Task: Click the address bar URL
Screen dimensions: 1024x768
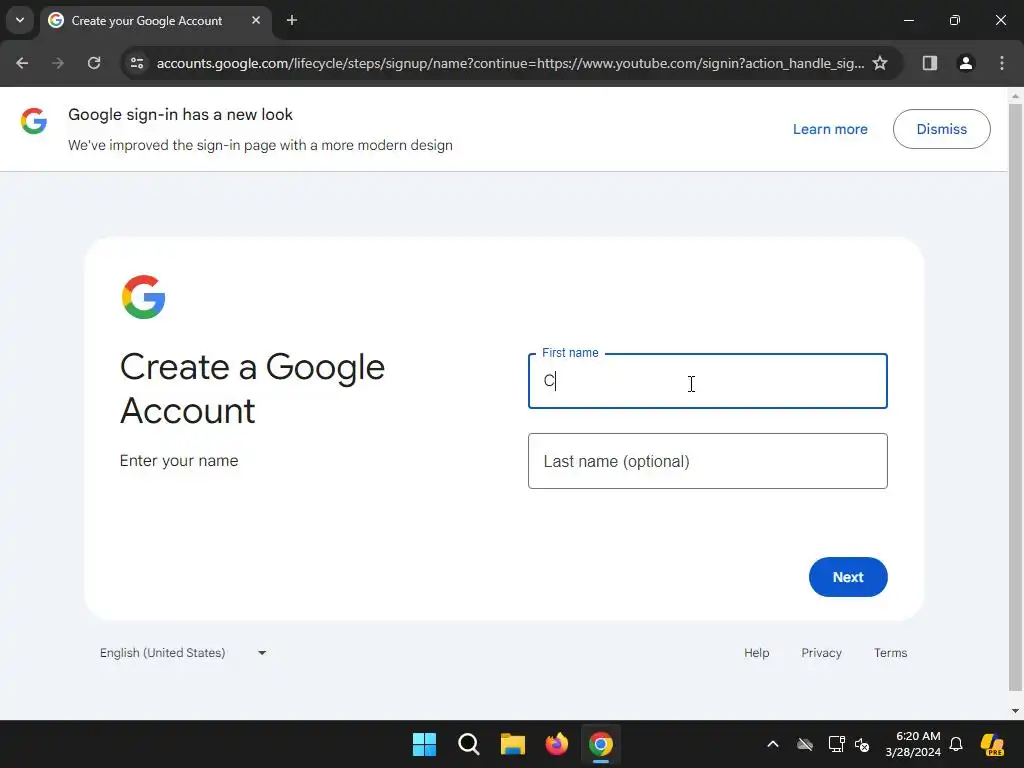Action: coord(510,63)
